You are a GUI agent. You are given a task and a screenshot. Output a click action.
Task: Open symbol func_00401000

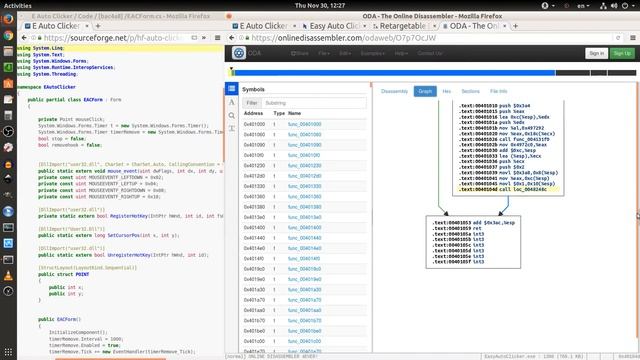(304, 124)
